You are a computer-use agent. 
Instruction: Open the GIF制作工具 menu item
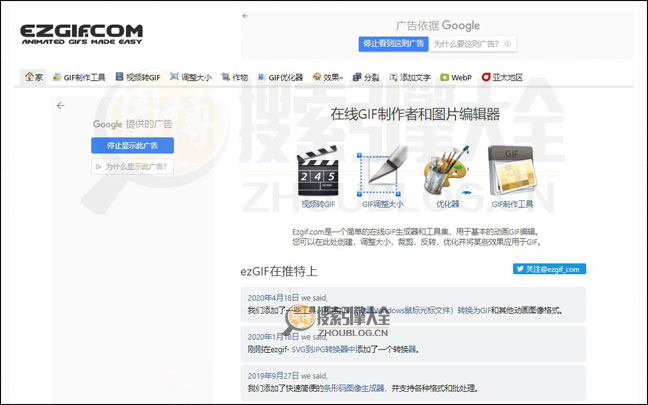[79, 77]
